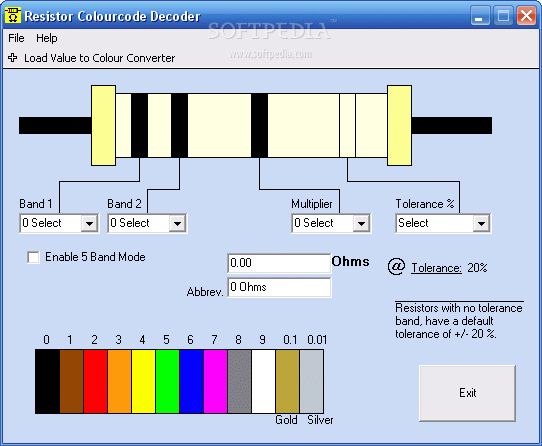Click the Exit button
Image resolution: width=542 pixels, height=446 pixels.
(467, 393)
